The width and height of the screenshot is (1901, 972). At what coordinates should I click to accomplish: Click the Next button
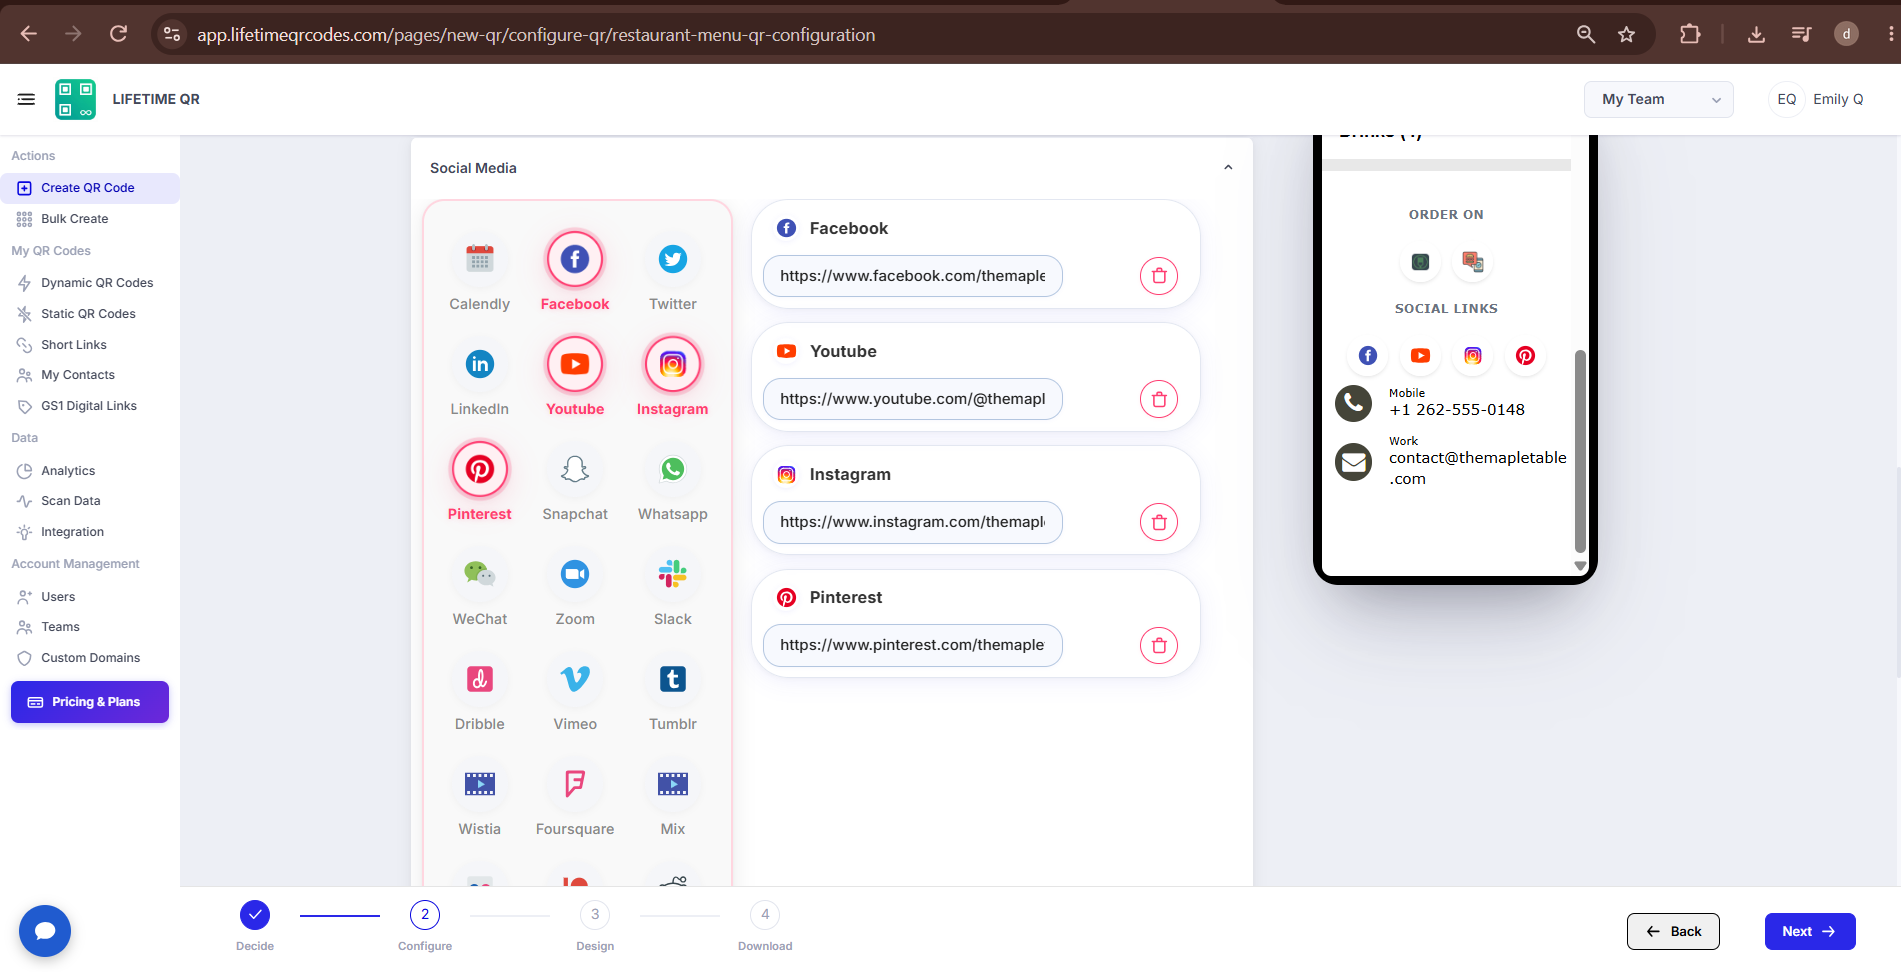point(1810,931)
